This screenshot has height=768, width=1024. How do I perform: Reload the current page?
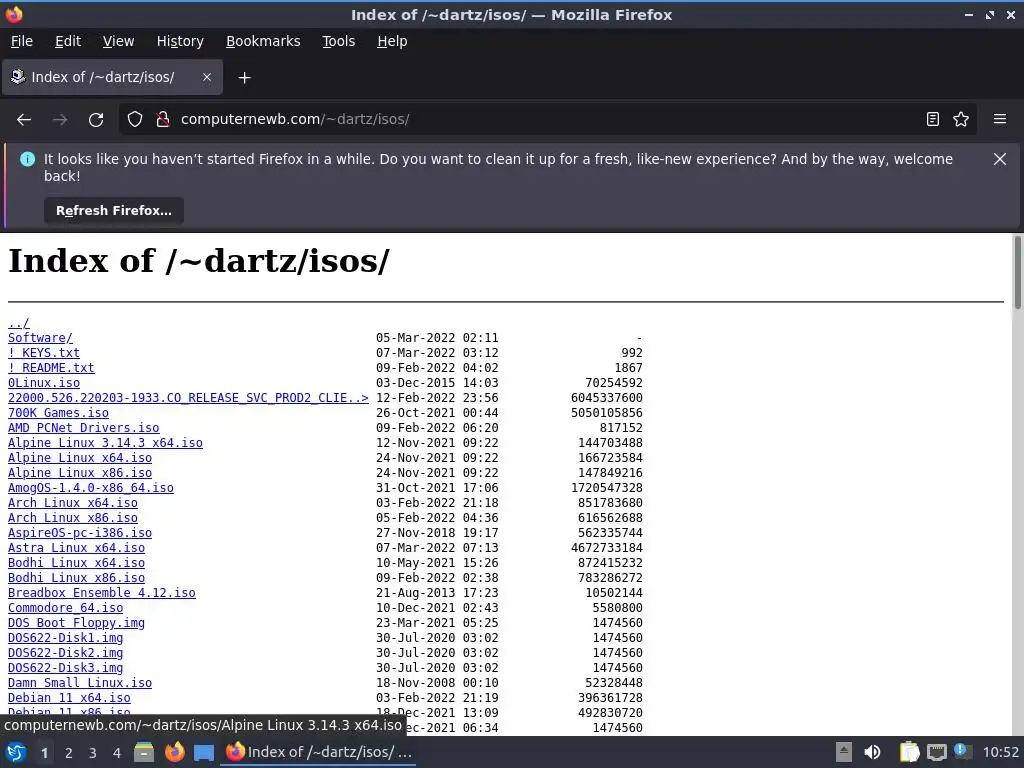click(96, 120)
